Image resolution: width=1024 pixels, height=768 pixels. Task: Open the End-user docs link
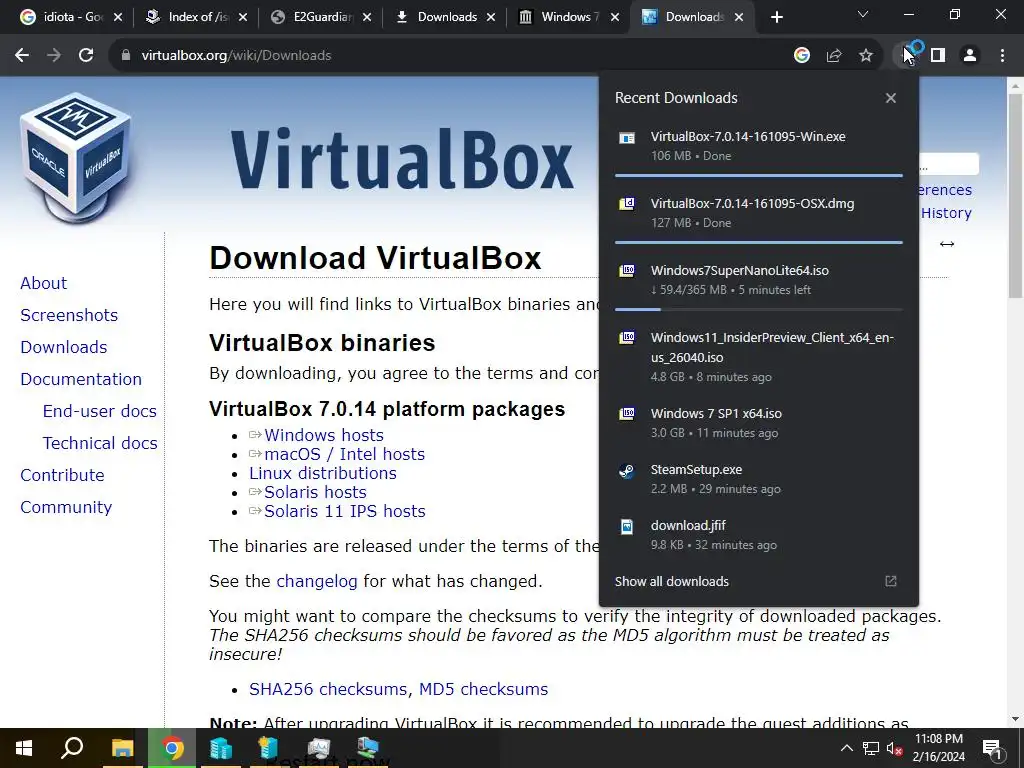point(99,411)
